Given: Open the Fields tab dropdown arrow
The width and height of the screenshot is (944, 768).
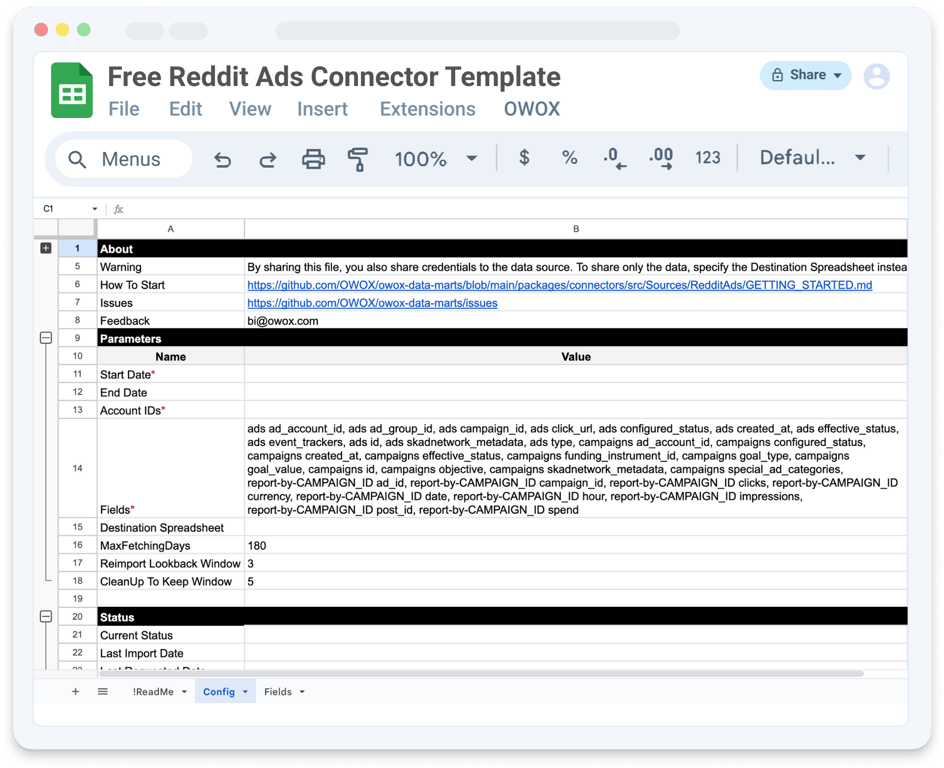Looking at the screenshot, I should tap(302, 692).
